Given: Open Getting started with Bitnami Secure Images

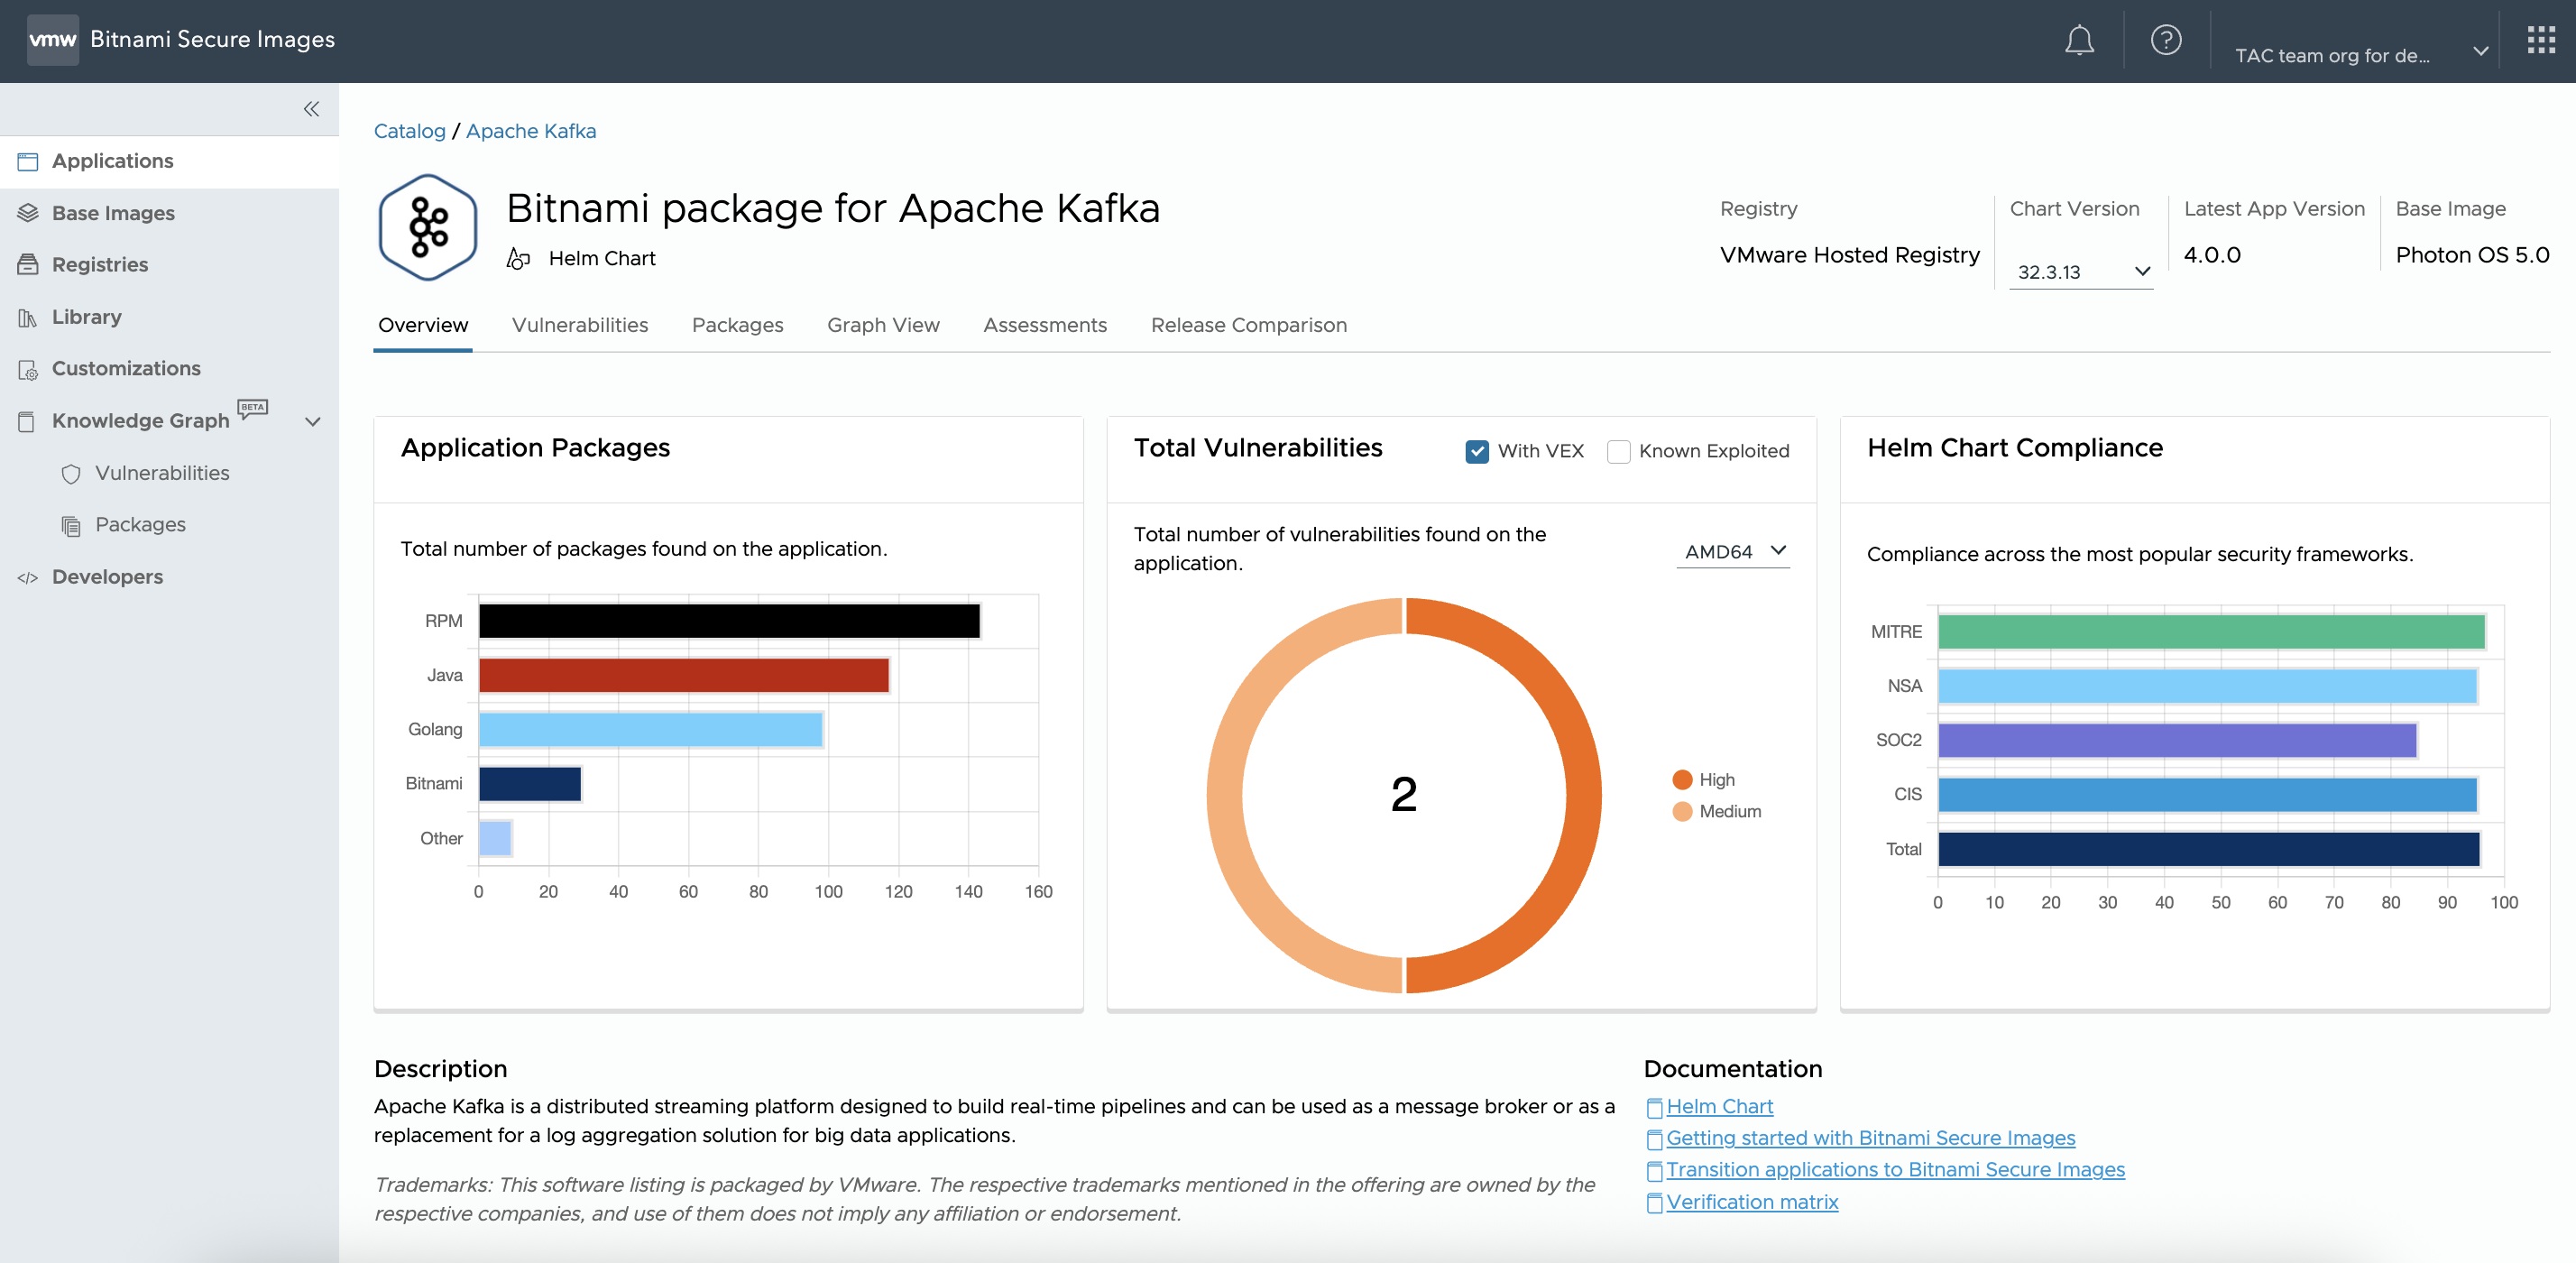Looking at the screenshot, I should [x=1870, y=1139].
